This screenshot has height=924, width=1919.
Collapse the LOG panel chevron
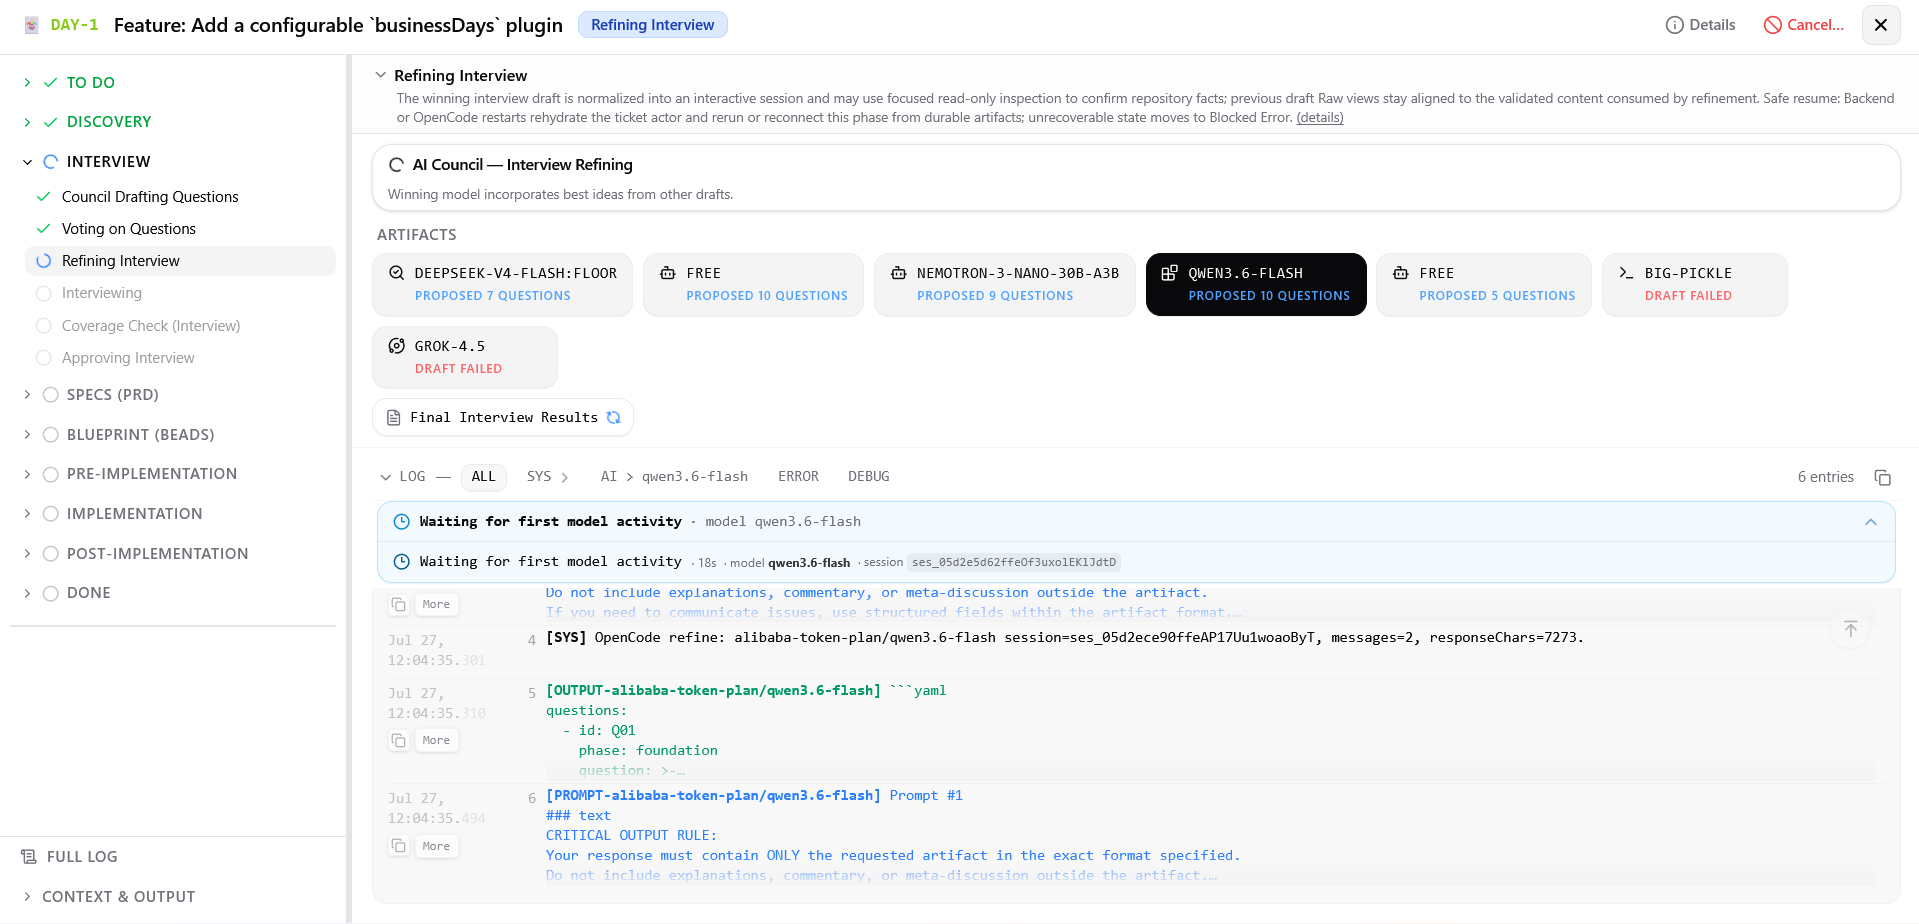pyautogui.click(x=386, y=477)
